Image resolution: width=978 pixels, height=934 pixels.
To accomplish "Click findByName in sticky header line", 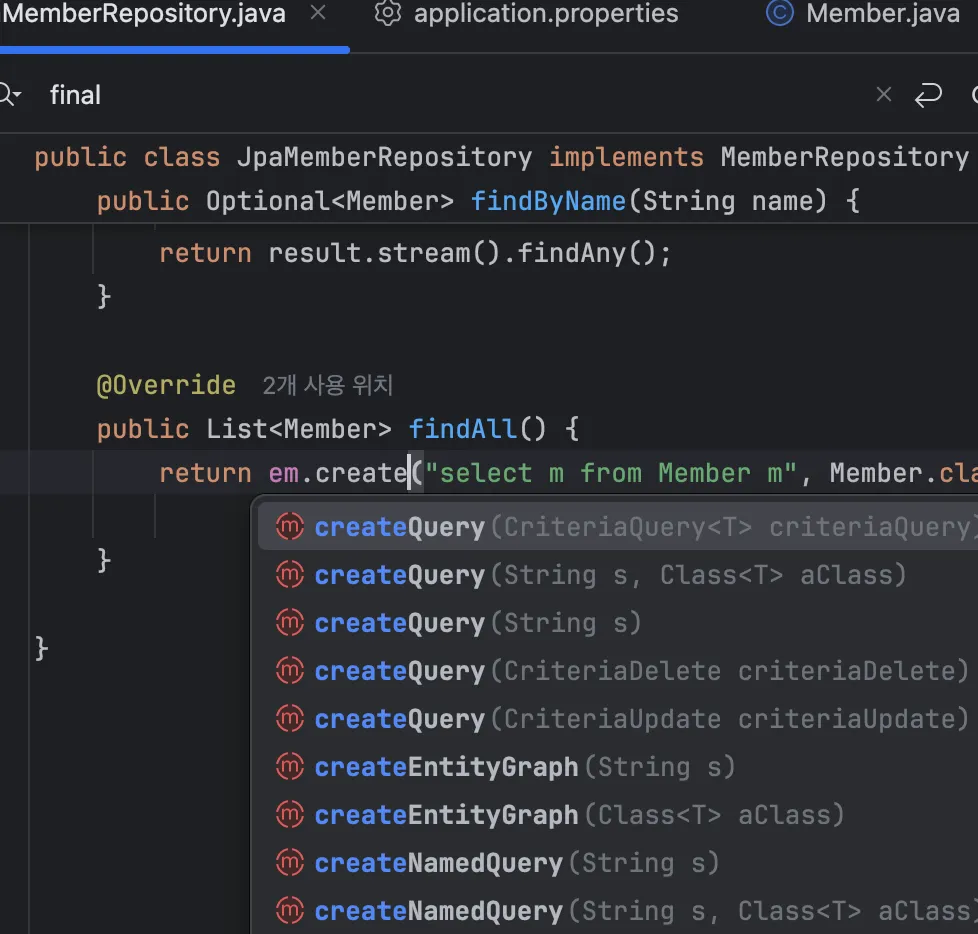I will coord(548,202).
